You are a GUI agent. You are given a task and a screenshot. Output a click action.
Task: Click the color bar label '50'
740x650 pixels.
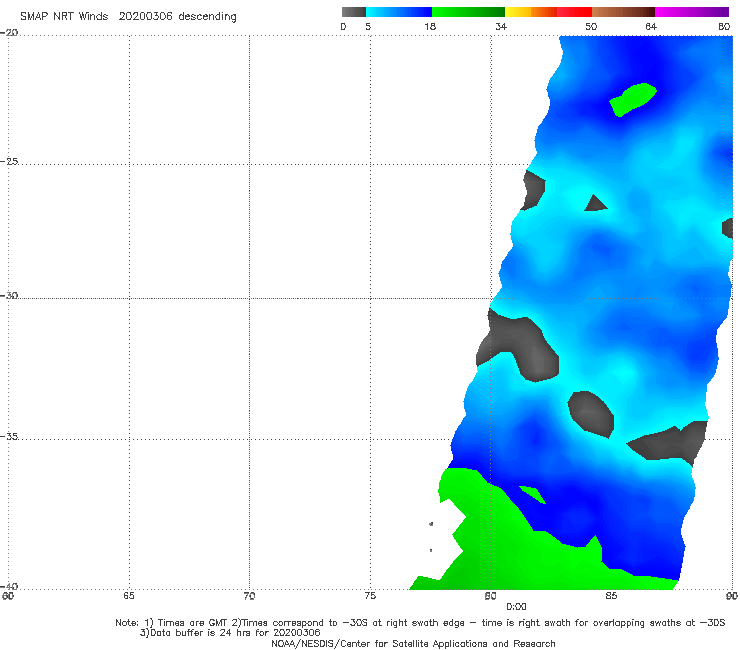[x=591, y=27]
